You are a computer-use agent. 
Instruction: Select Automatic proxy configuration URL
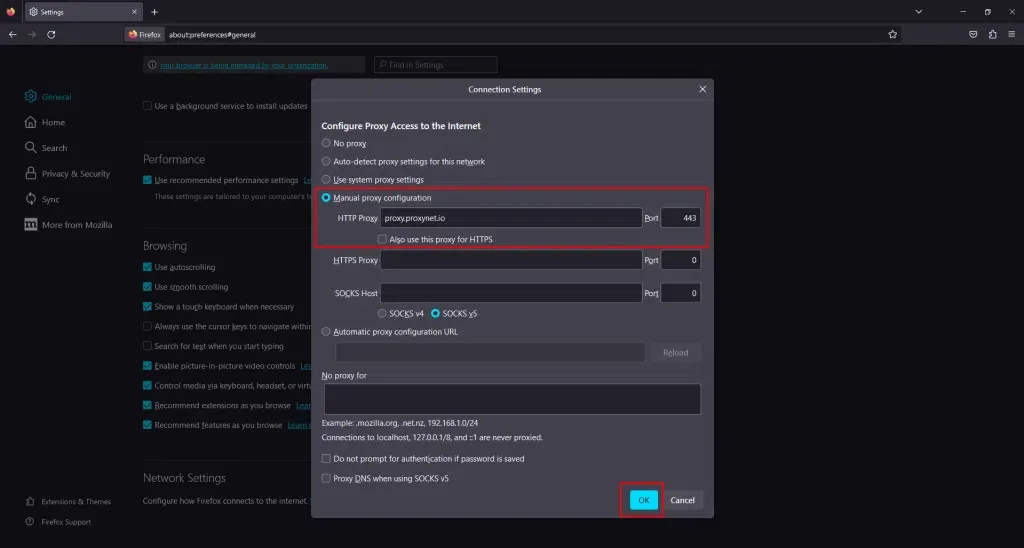click(326, 332)
